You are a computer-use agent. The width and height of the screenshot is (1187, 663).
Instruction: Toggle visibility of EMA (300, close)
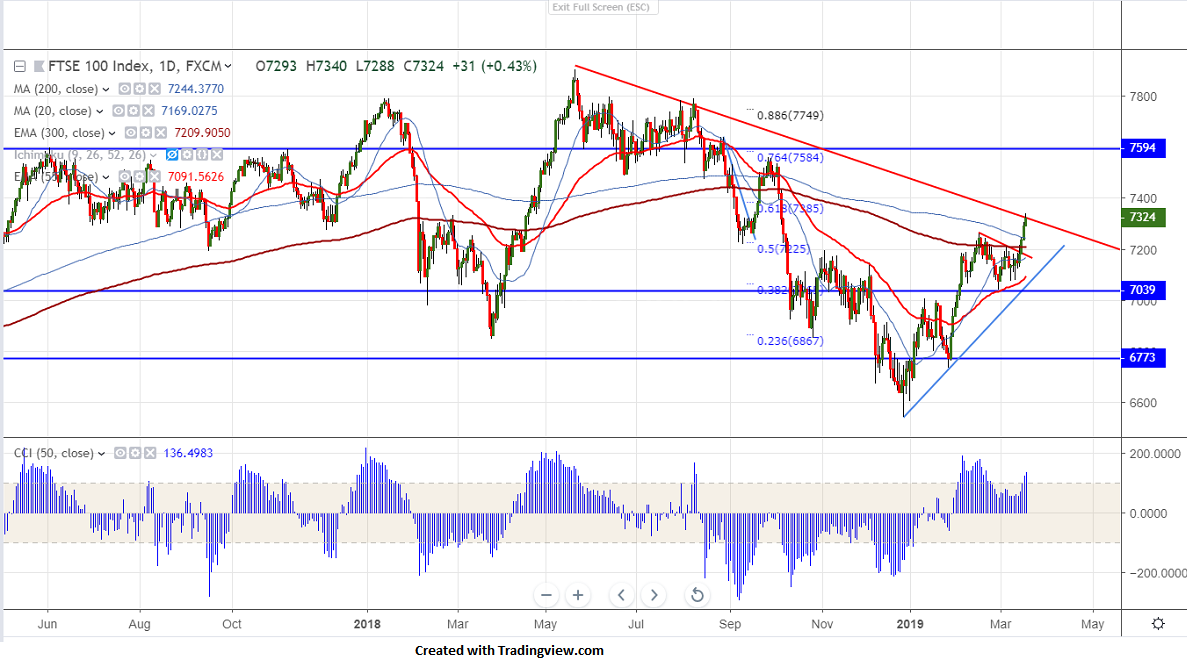(130, 132)
